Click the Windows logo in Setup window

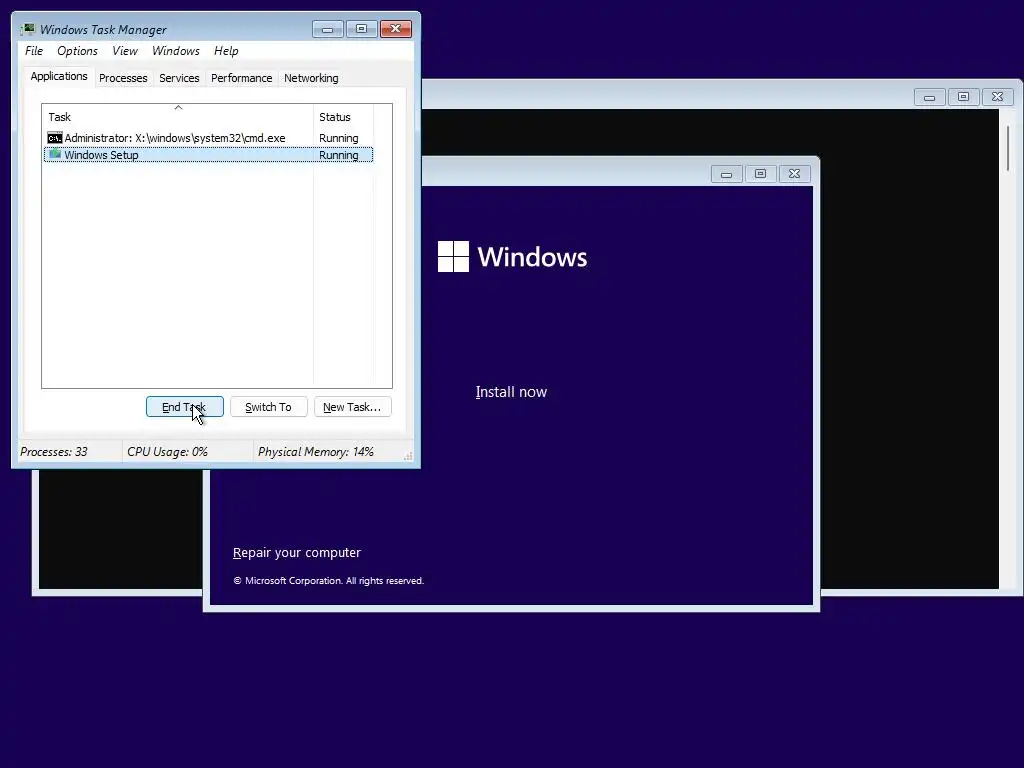coord(453,257)
